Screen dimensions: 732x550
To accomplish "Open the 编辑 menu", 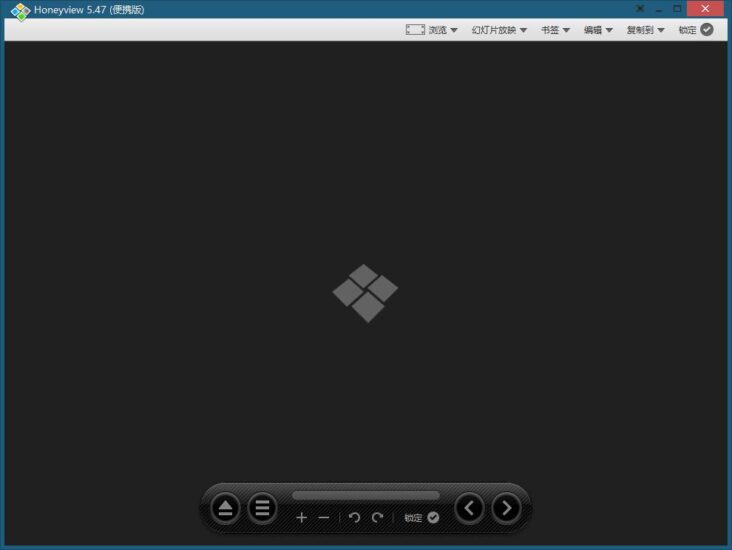I will 598,30.
